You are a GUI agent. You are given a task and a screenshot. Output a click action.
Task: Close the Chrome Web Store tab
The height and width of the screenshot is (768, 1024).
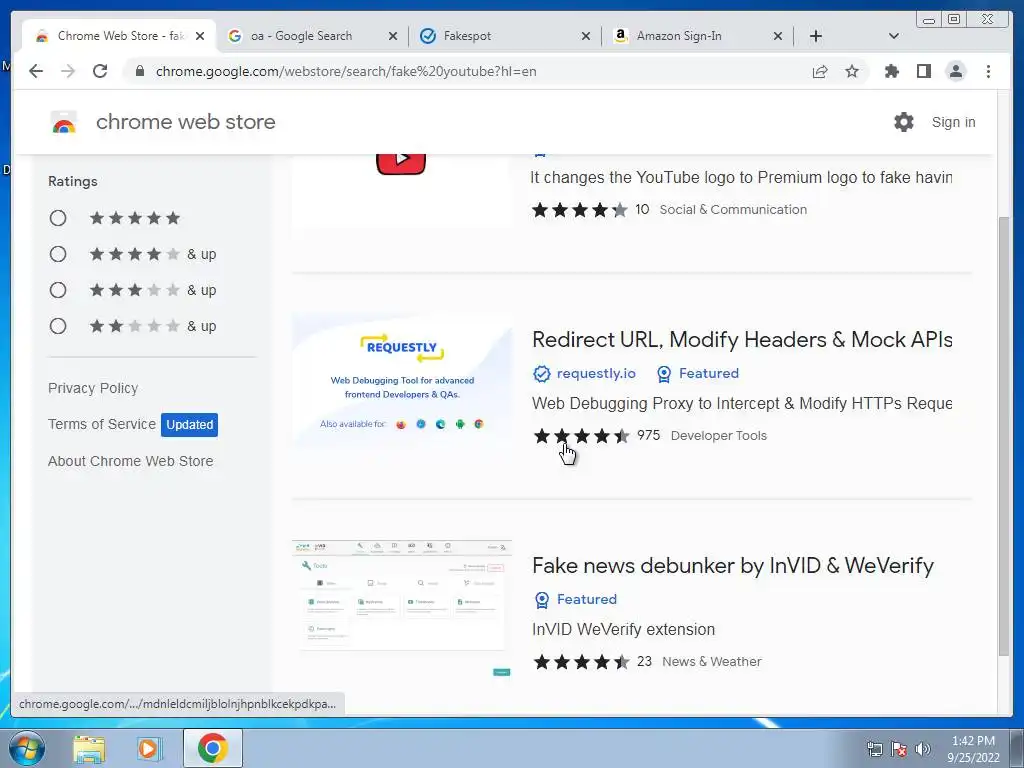pyautogui.click(x=200, y=36)
